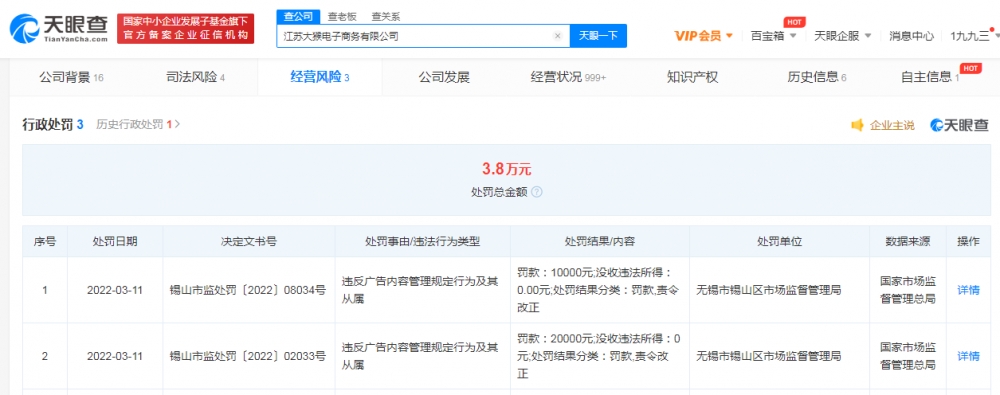Click the 企业主说 speaker icon

[857, 125]
